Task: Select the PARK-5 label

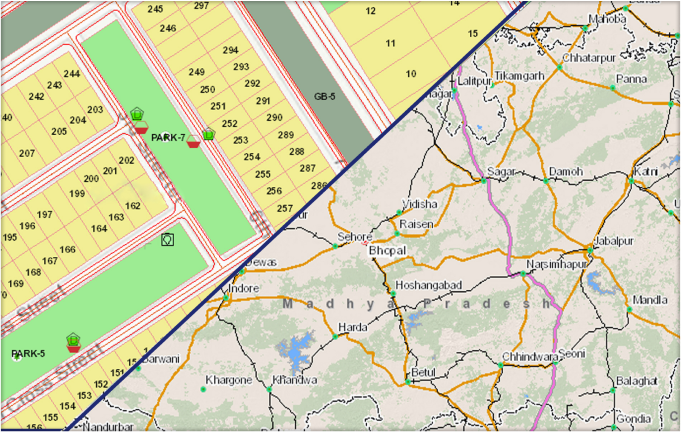Action: pyautogui.click(x=28, y=354)
